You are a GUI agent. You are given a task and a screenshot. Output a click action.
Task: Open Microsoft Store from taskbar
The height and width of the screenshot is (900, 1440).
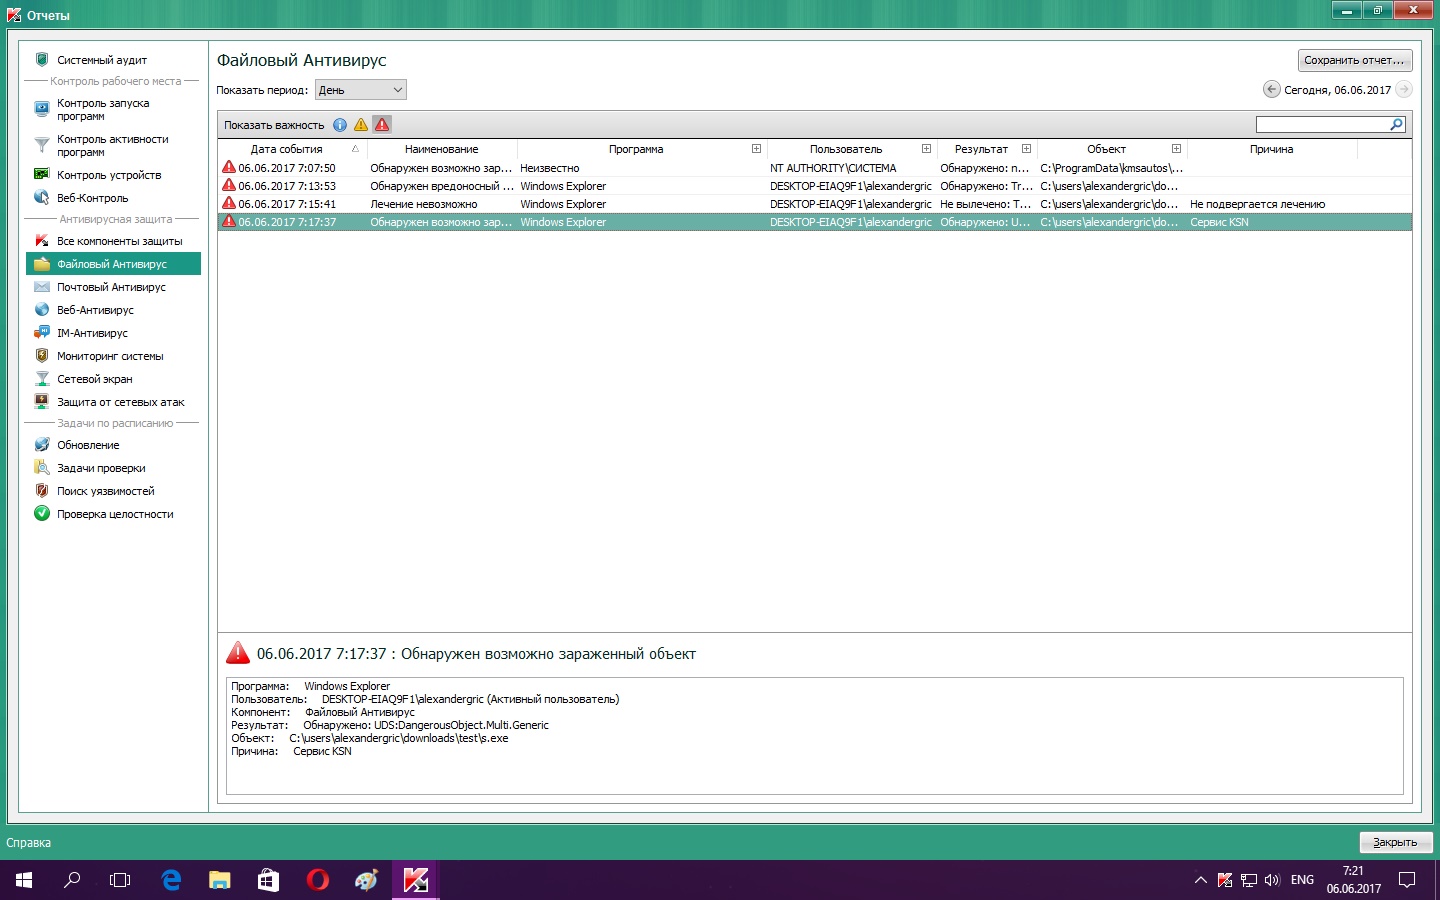[269, 880]
